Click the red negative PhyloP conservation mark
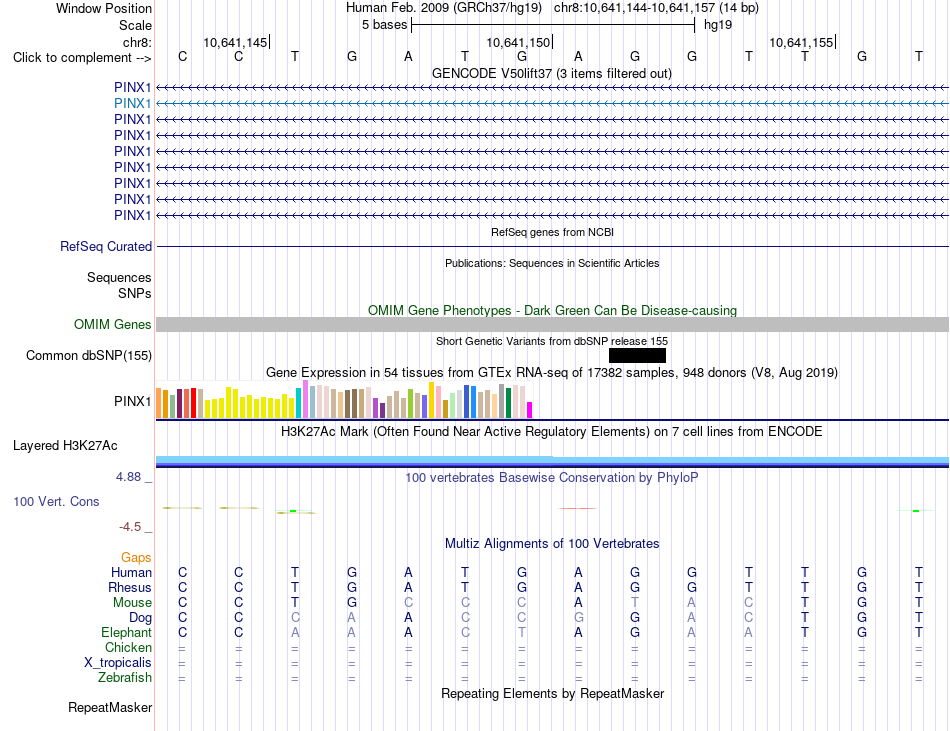The height and width of the screenshot is (731, 950). (578, 508)
